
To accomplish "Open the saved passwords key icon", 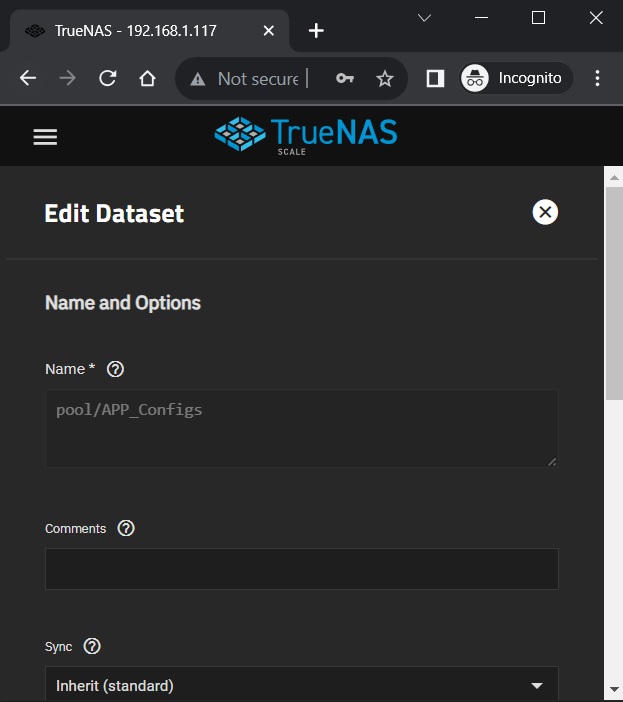I will (x=345, y=78).
